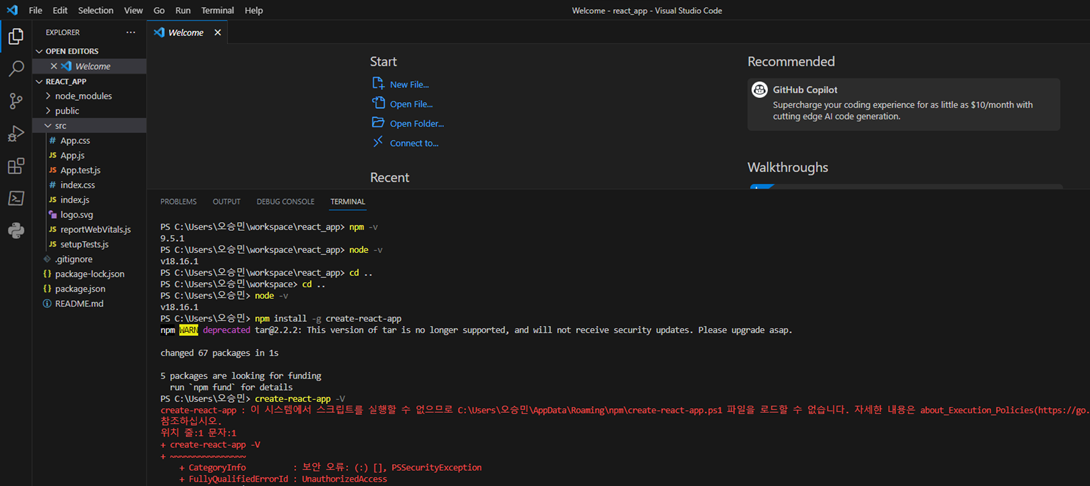The height and width of the screenshot is (486, 1090).
Task: Click the VS Code logo in title bar
Action: [x=11, y=10]
